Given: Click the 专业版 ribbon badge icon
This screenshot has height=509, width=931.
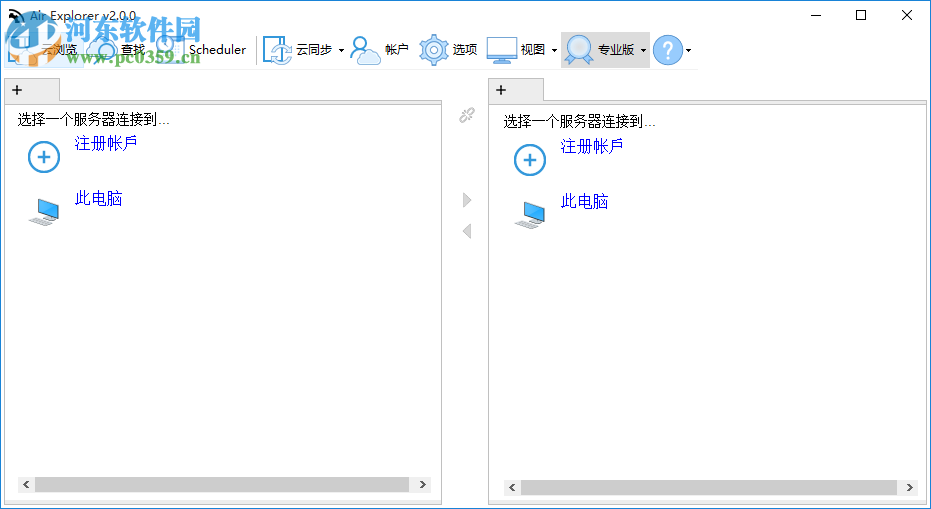Looking at the screenshot, I should pyautogui.click(x=579, y=50).
